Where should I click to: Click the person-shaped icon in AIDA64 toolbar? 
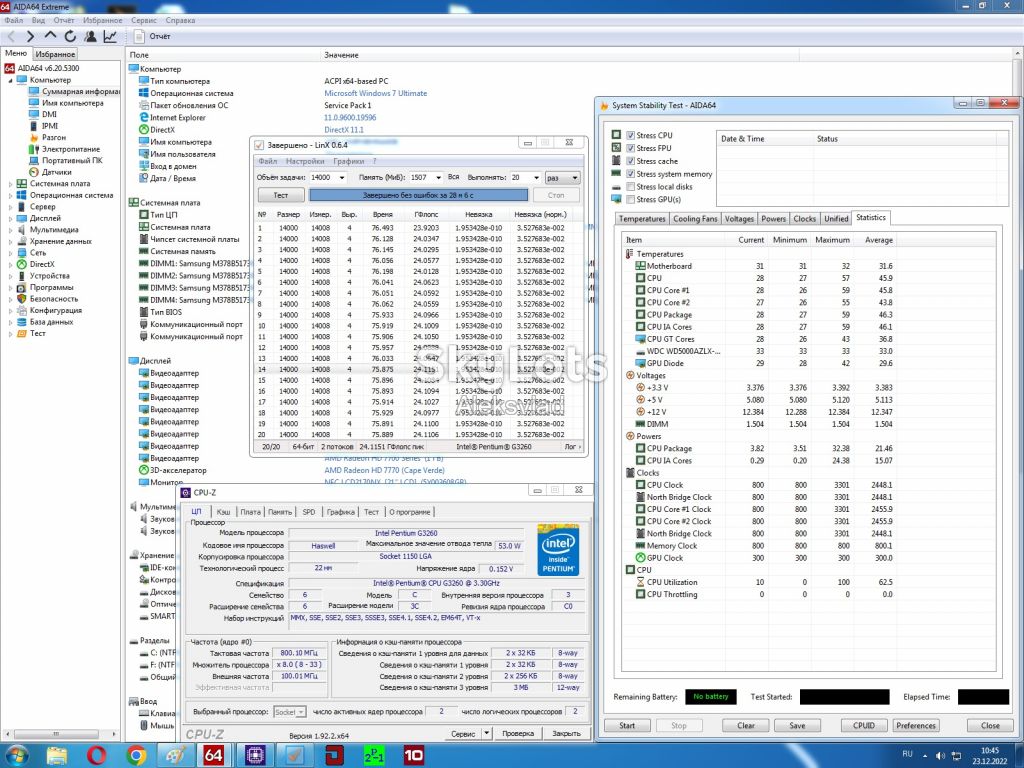pos(90,37)
